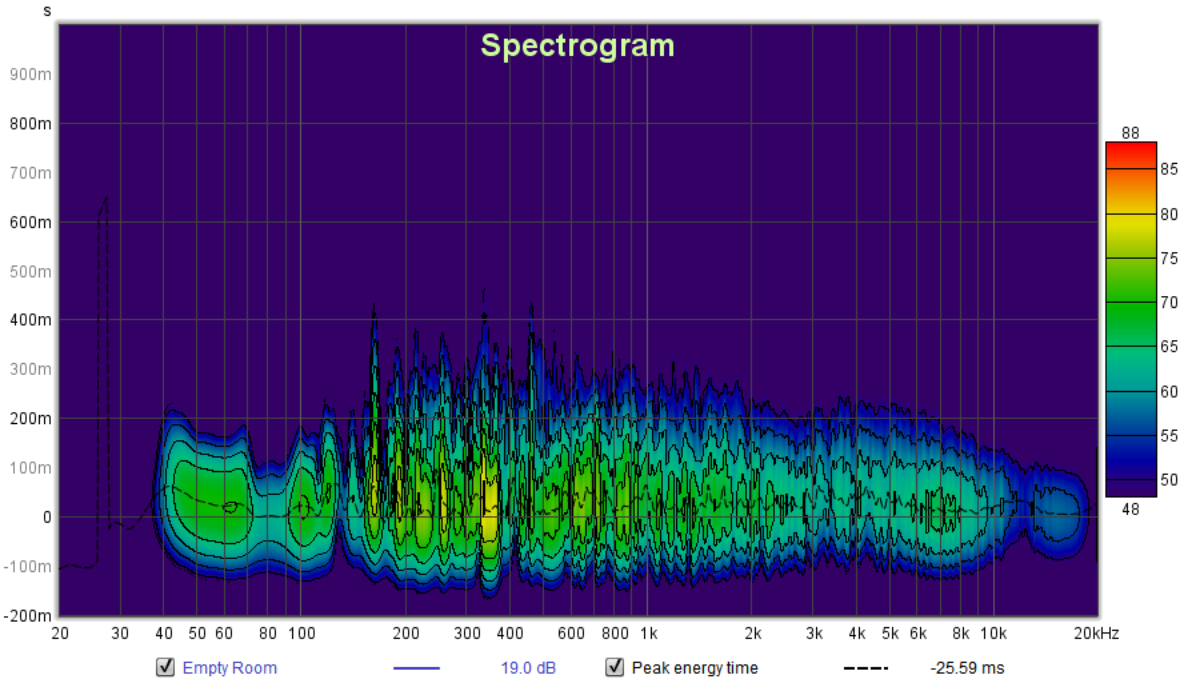
Task: Click the Peak energy time label
Action: 694,668
